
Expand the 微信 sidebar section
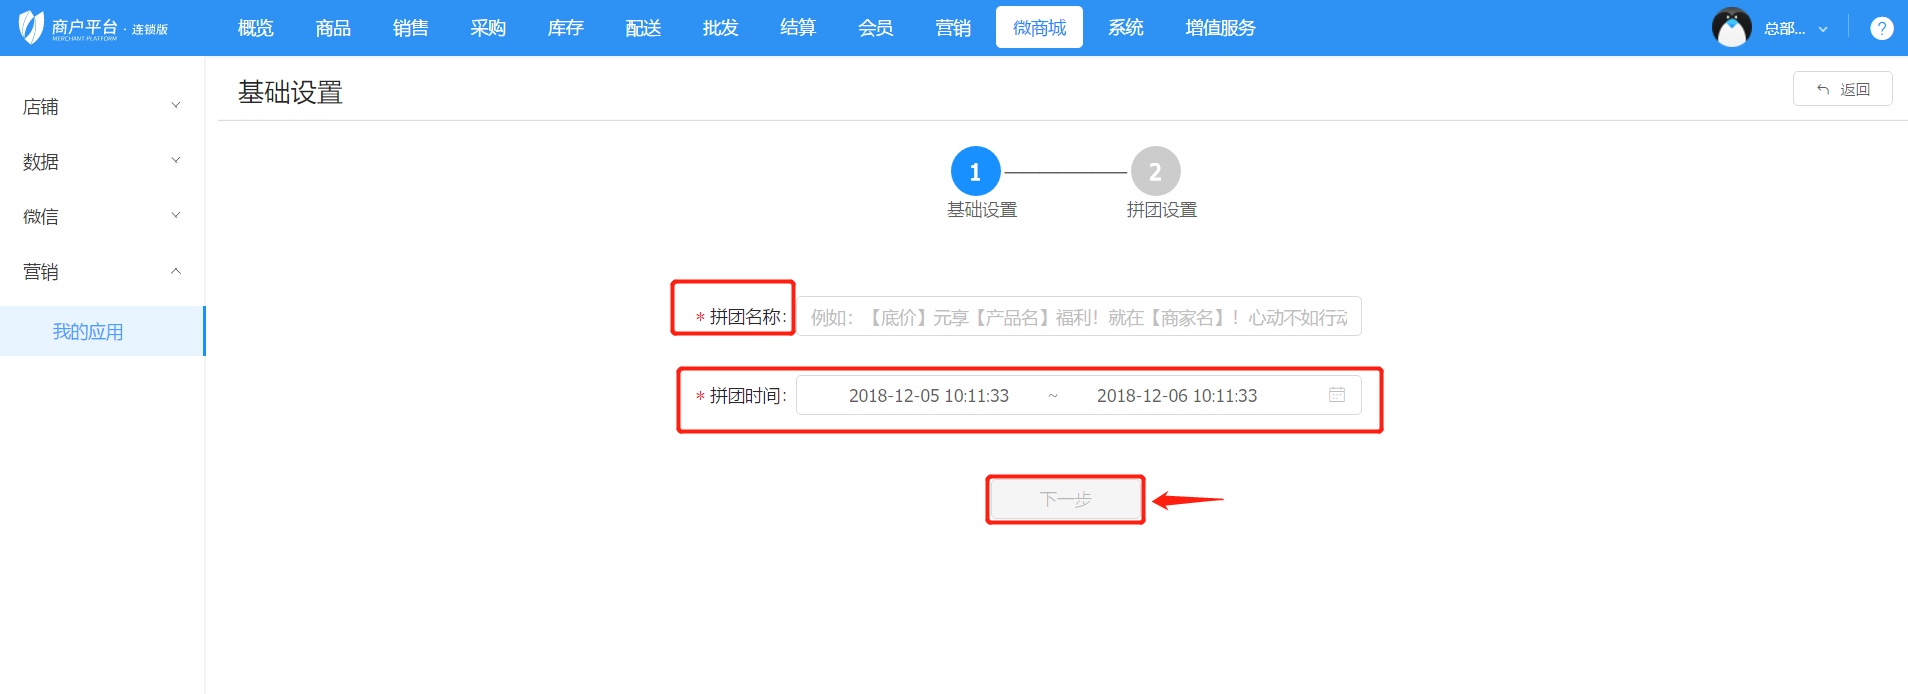[100, 217]
